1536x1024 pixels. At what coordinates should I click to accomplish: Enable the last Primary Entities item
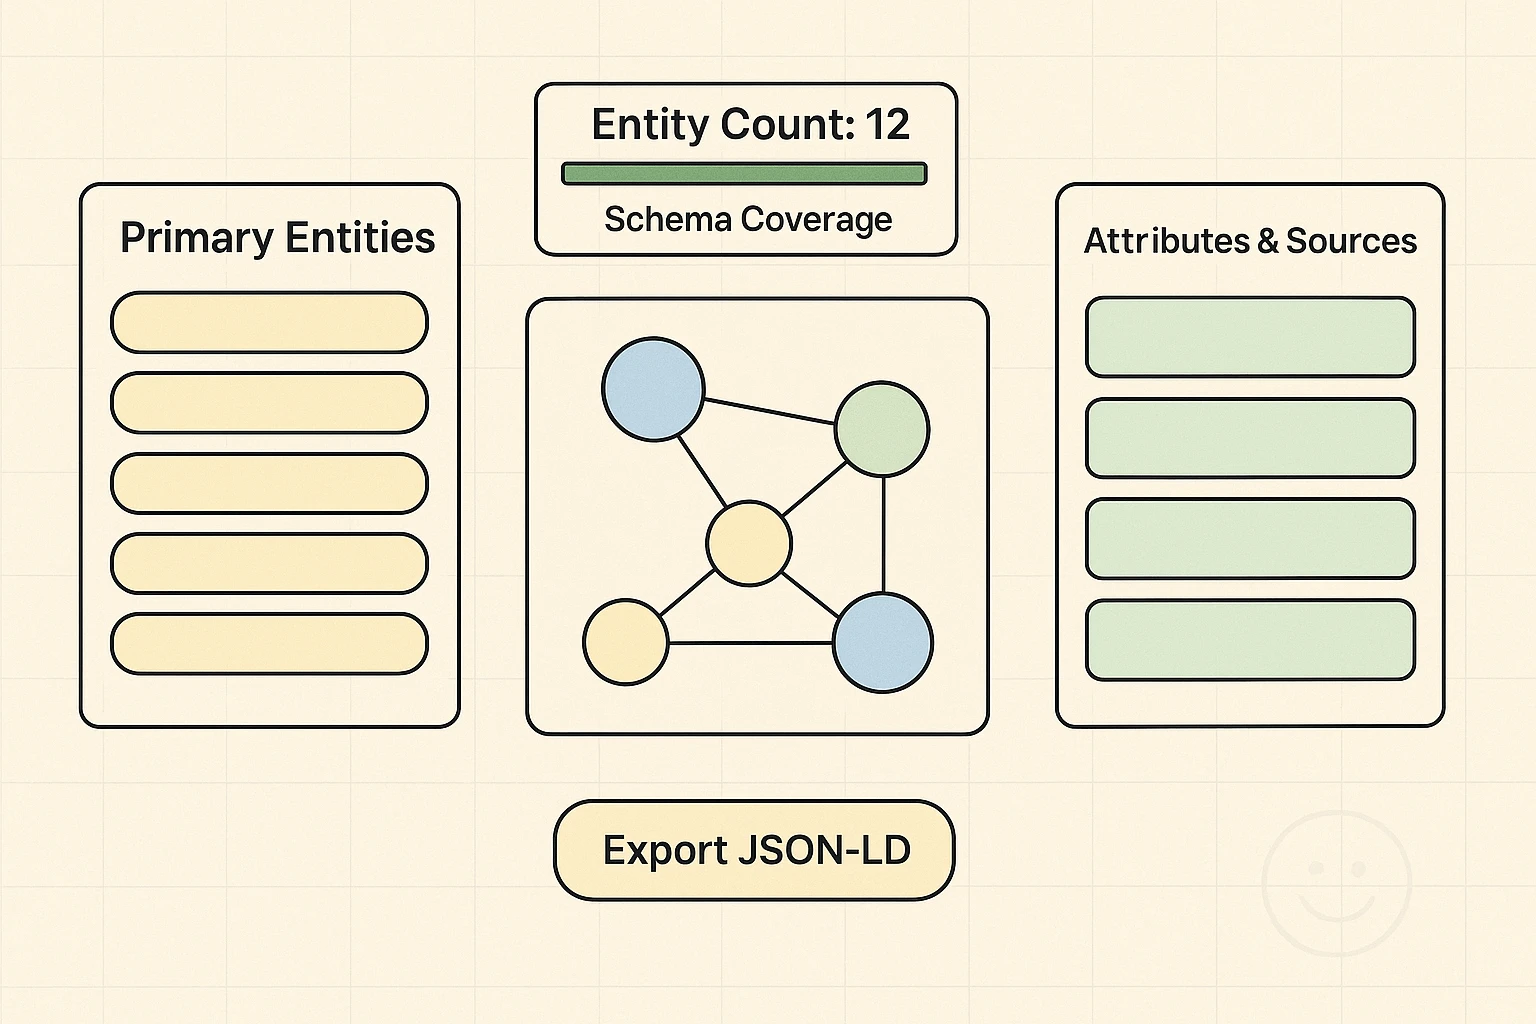point(268,643)
